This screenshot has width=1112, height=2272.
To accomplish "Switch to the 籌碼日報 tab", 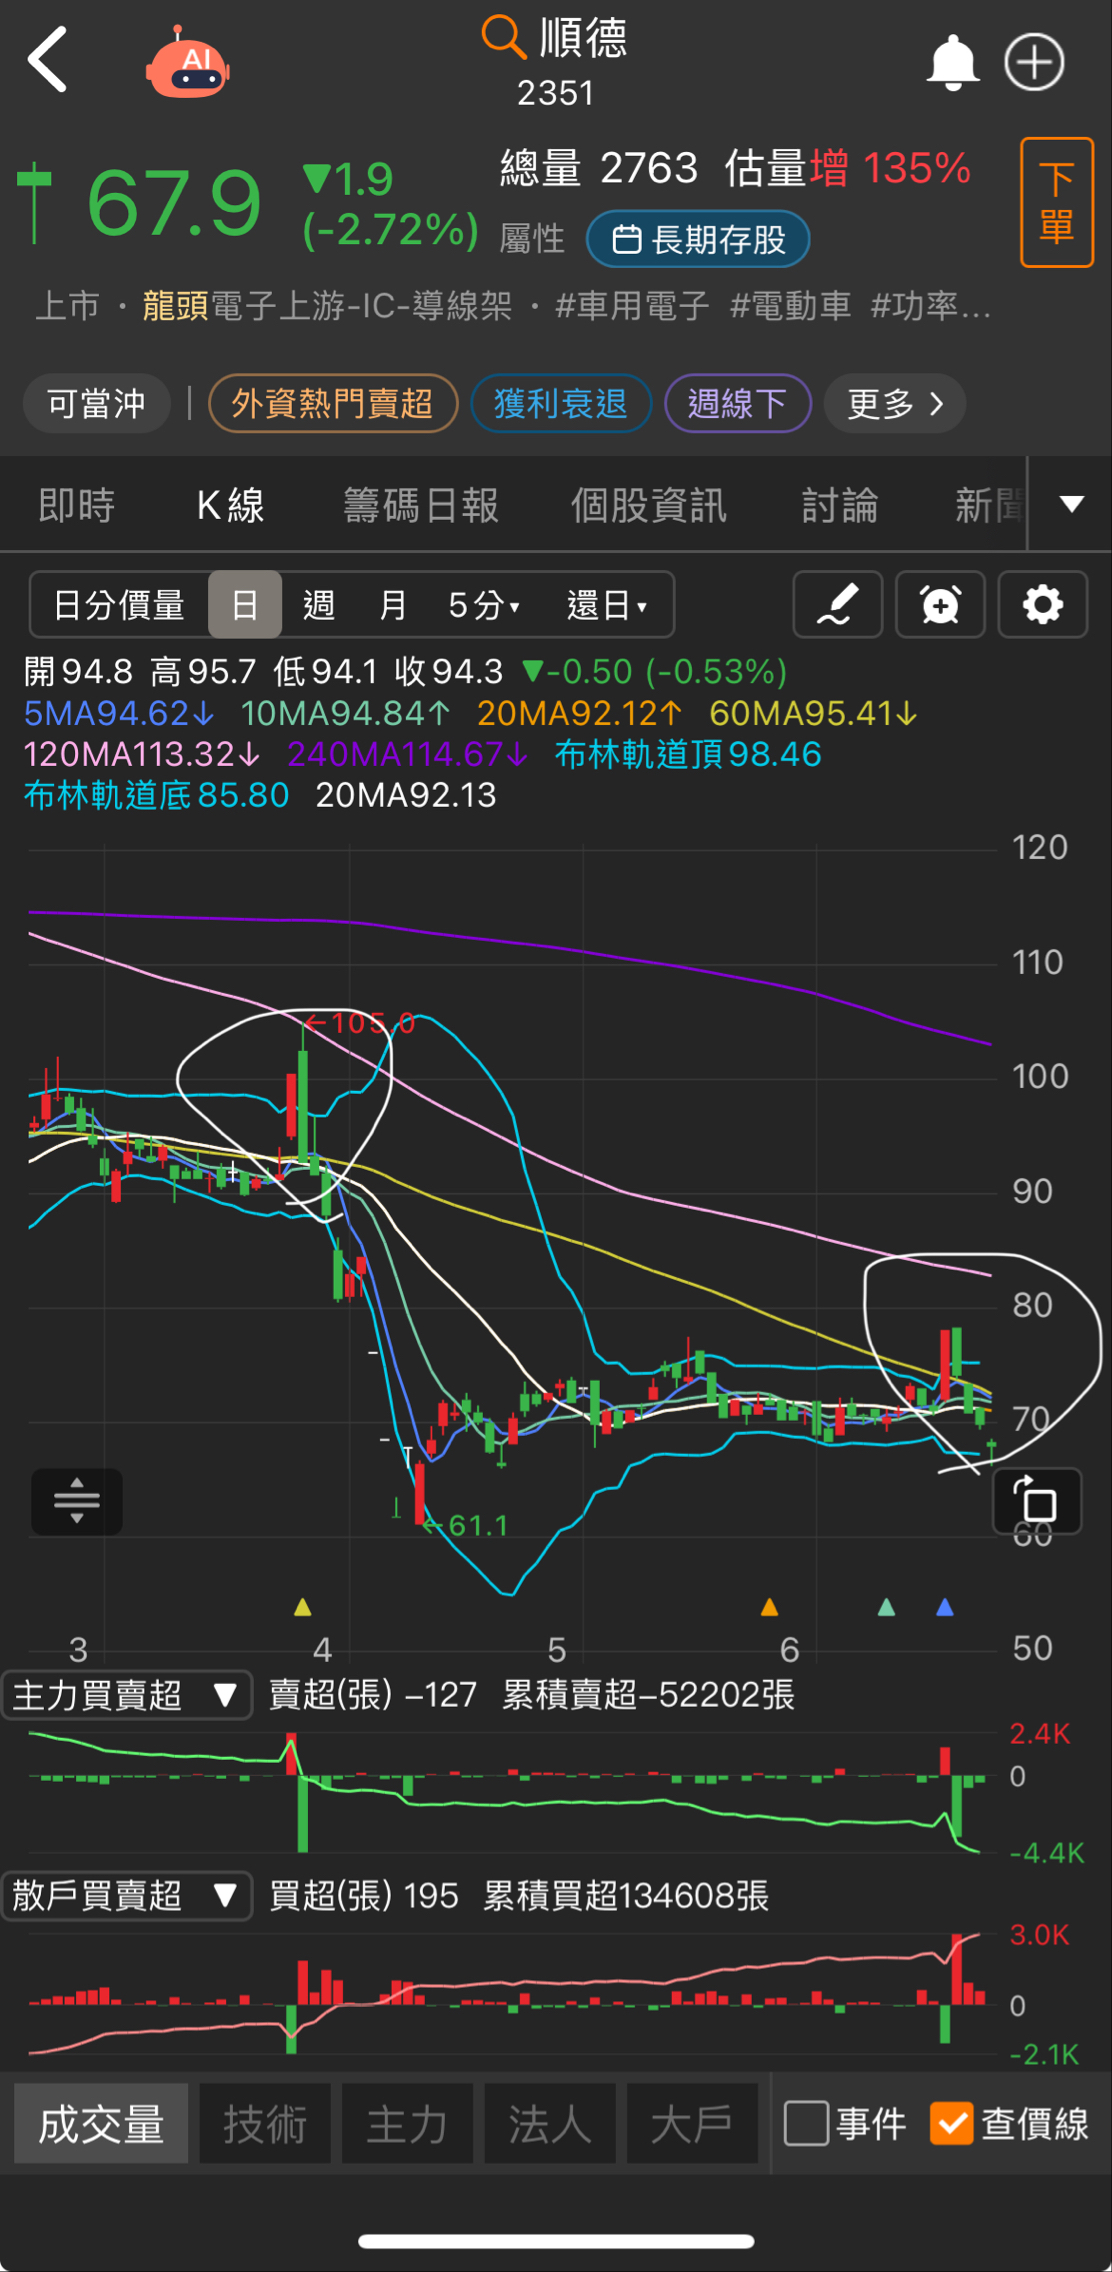I will tap(420, 505).
